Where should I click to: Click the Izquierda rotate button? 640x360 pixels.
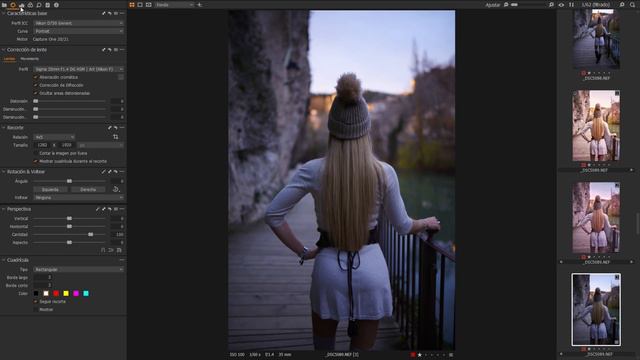pyautogui.click(x=50, y=189)
